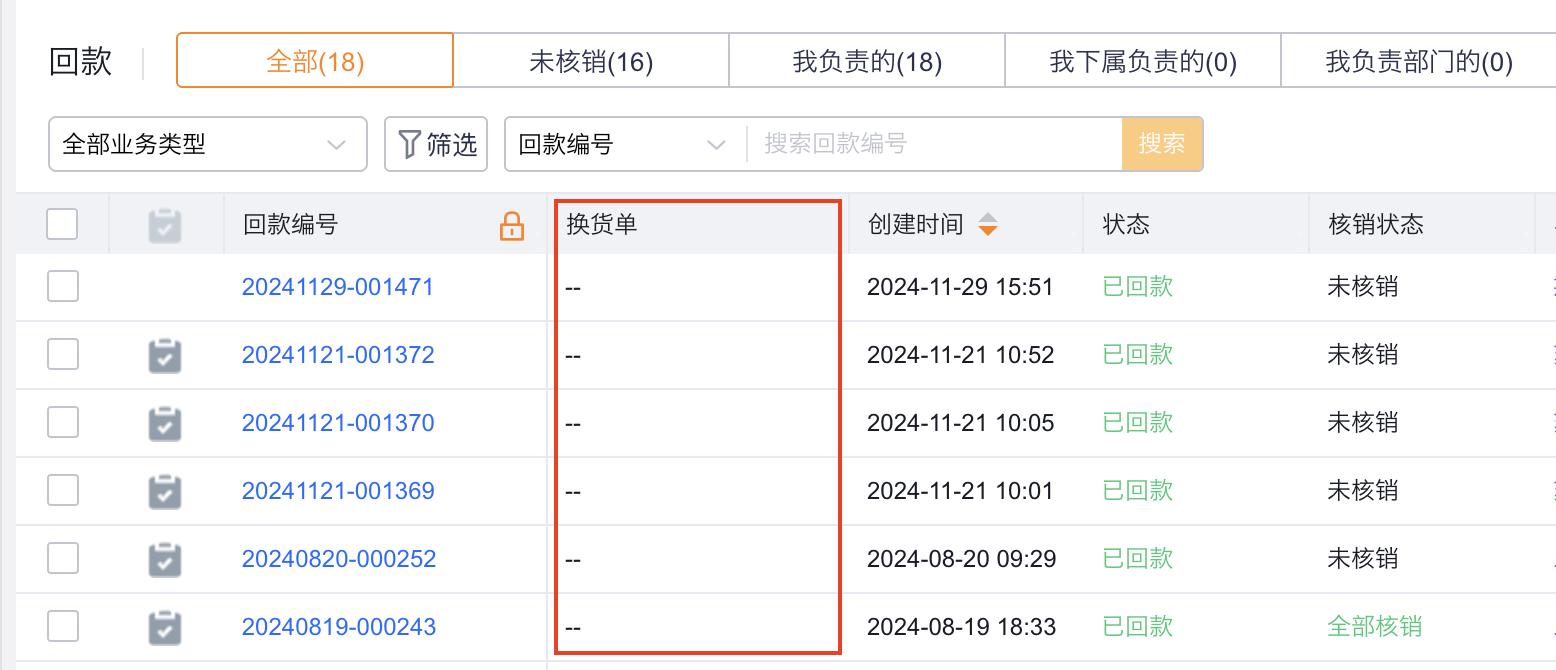Image resolution: width=1556 pixels, height=670 pixels.
Task: Switch to the 我负责部门的(0) tab
Action: point(1418,61)
